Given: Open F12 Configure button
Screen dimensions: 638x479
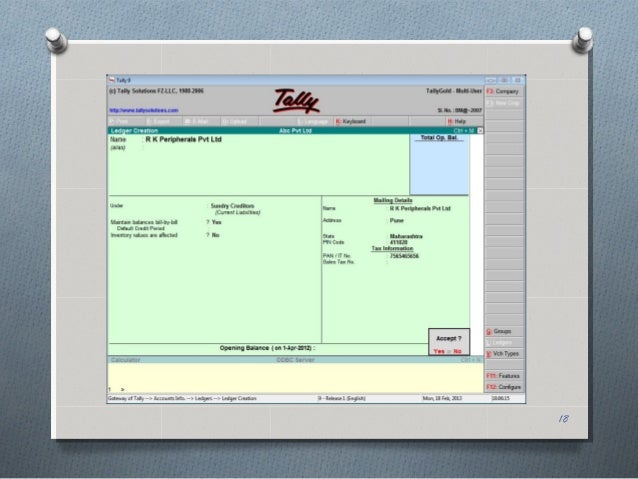Looking at the screenshot, I should coord(504,387).
